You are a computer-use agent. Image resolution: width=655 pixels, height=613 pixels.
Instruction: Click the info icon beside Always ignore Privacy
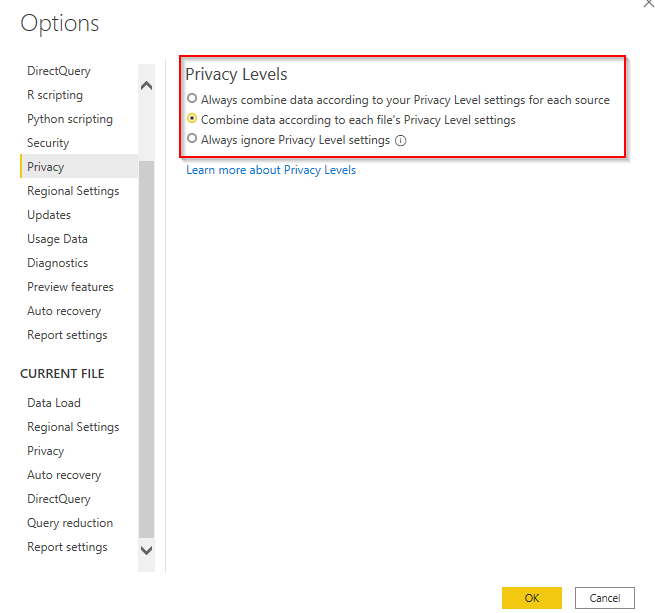click(x=400, y=141)
